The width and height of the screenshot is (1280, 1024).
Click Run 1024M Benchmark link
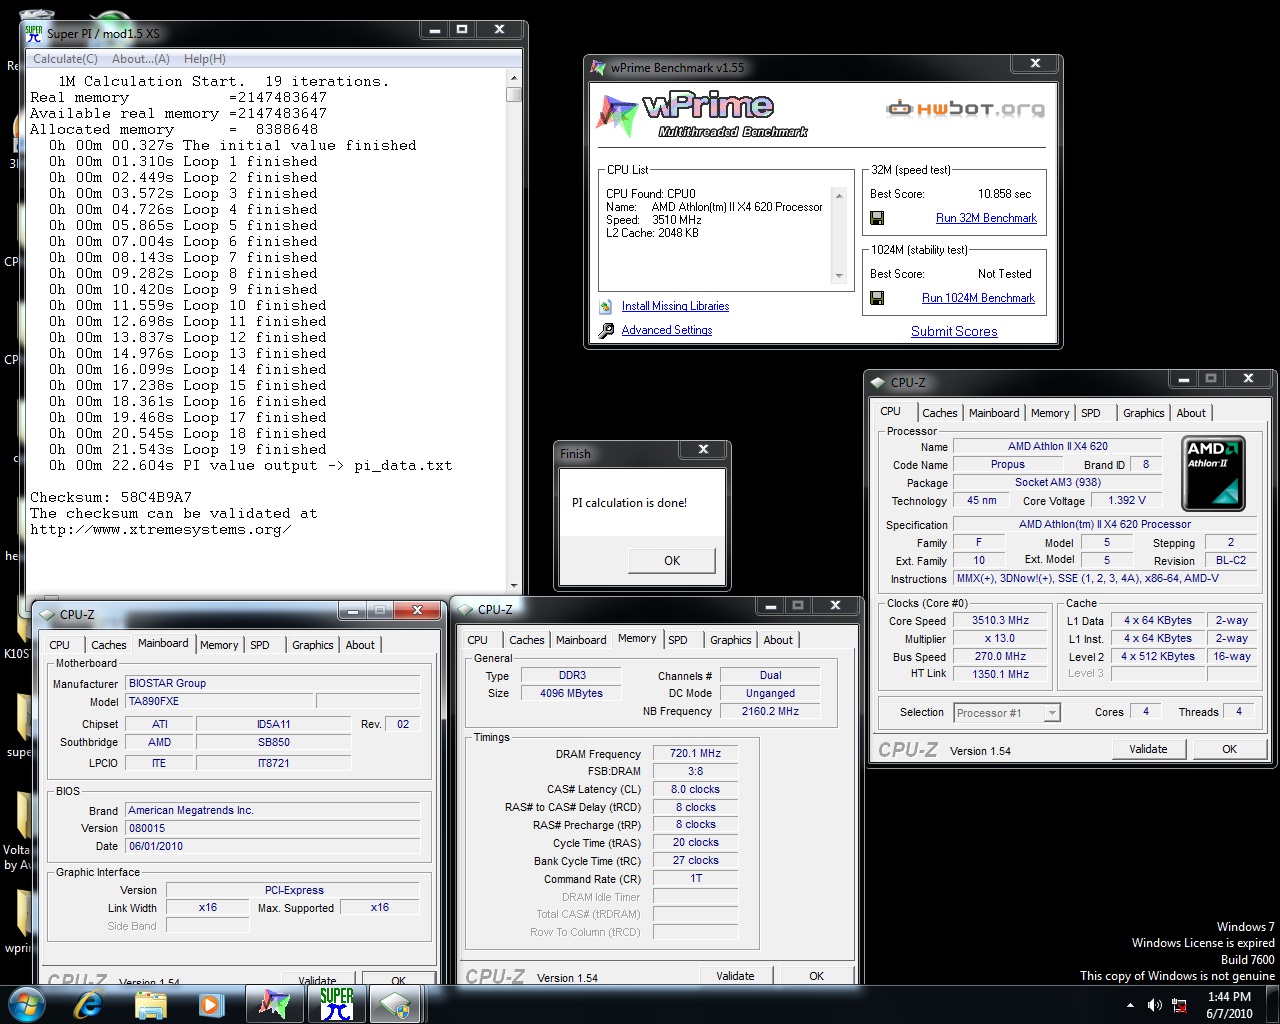pyautogui.click(x=978, y=298)
